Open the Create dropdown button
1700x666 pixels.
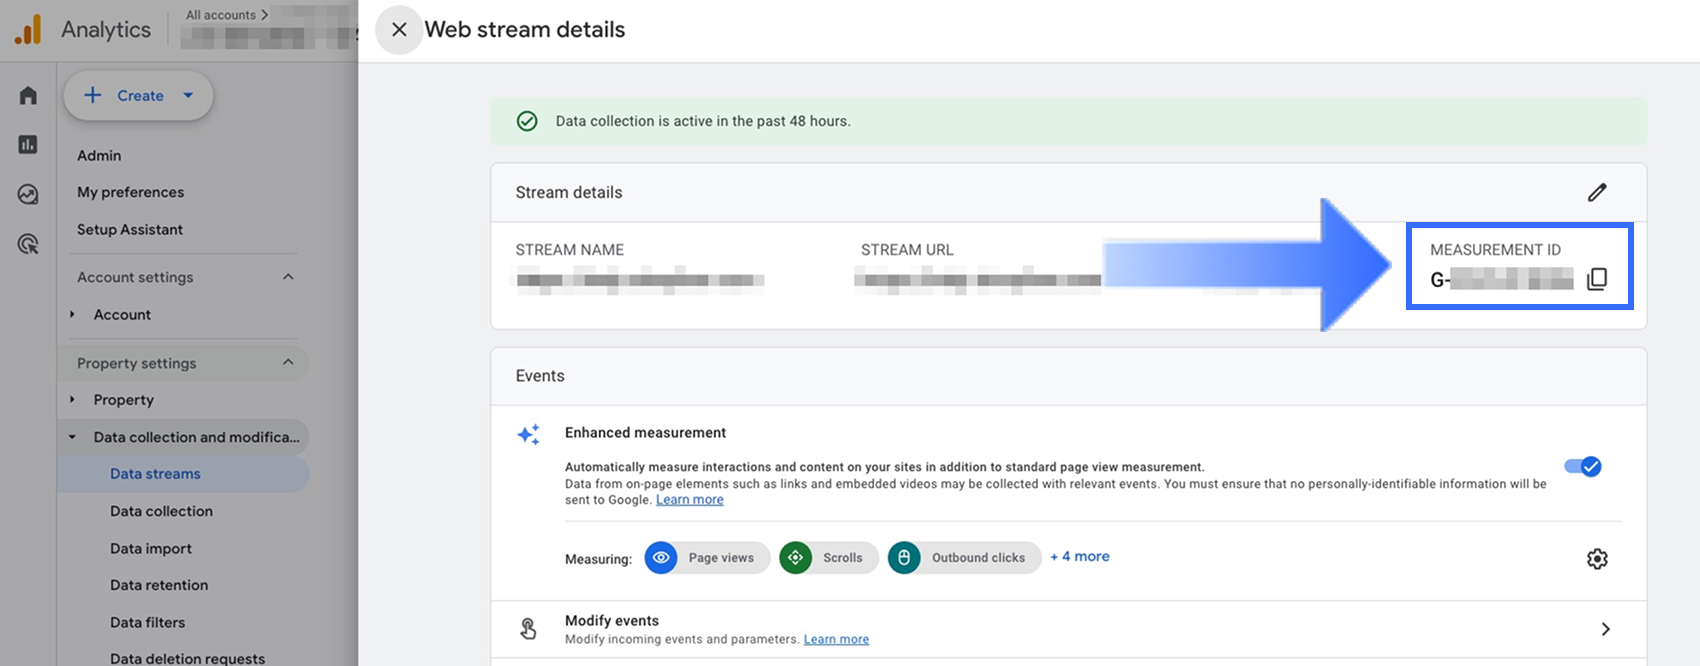click(x=139, y=96)
